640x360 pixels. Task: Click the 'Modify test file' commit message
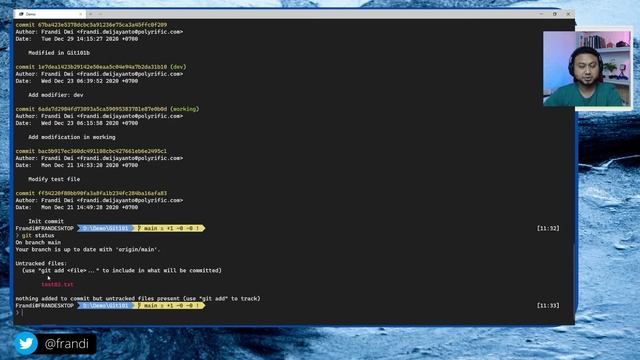(54, 179)
